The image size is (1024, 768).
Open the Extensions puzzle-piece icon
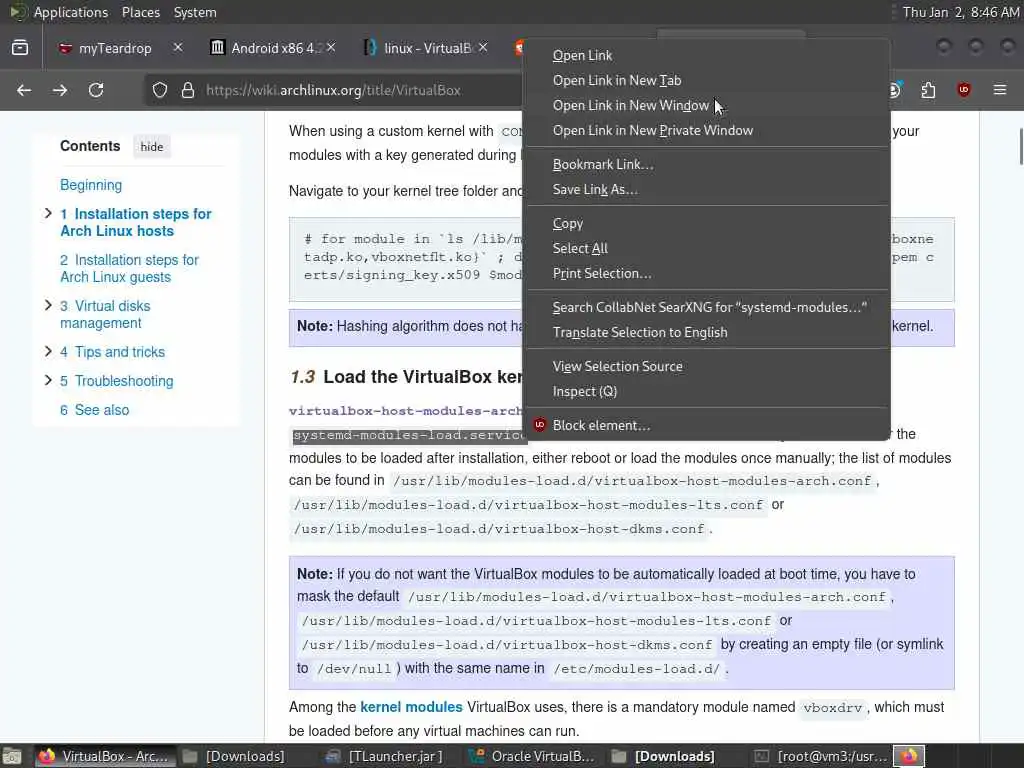928,90
